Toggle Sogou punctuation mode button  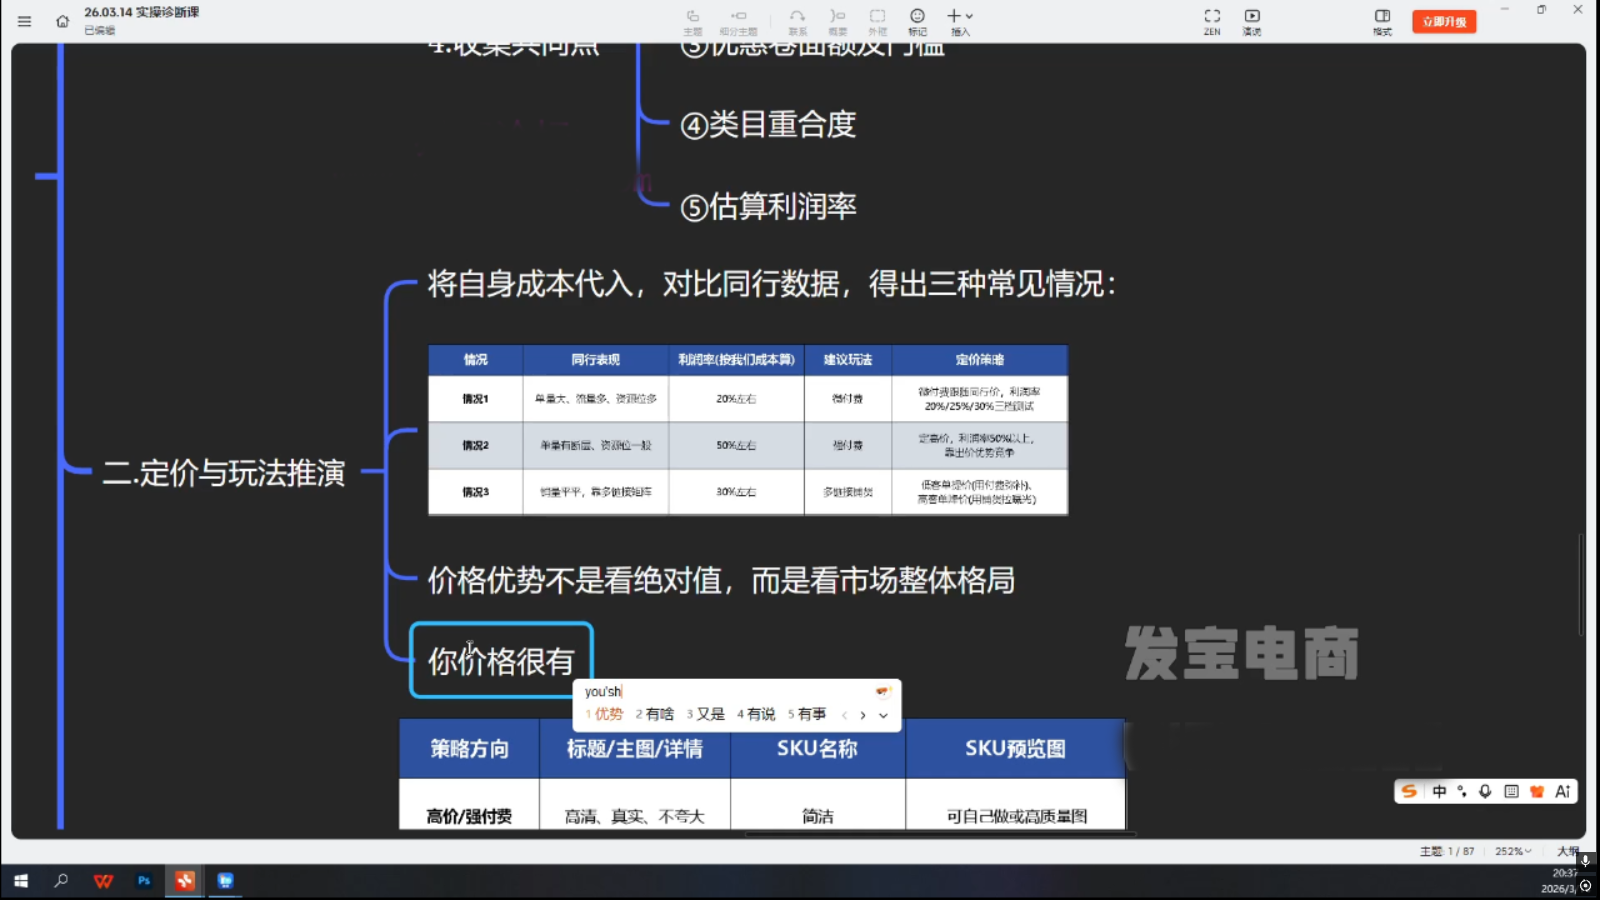click(x=1462, y=791)
